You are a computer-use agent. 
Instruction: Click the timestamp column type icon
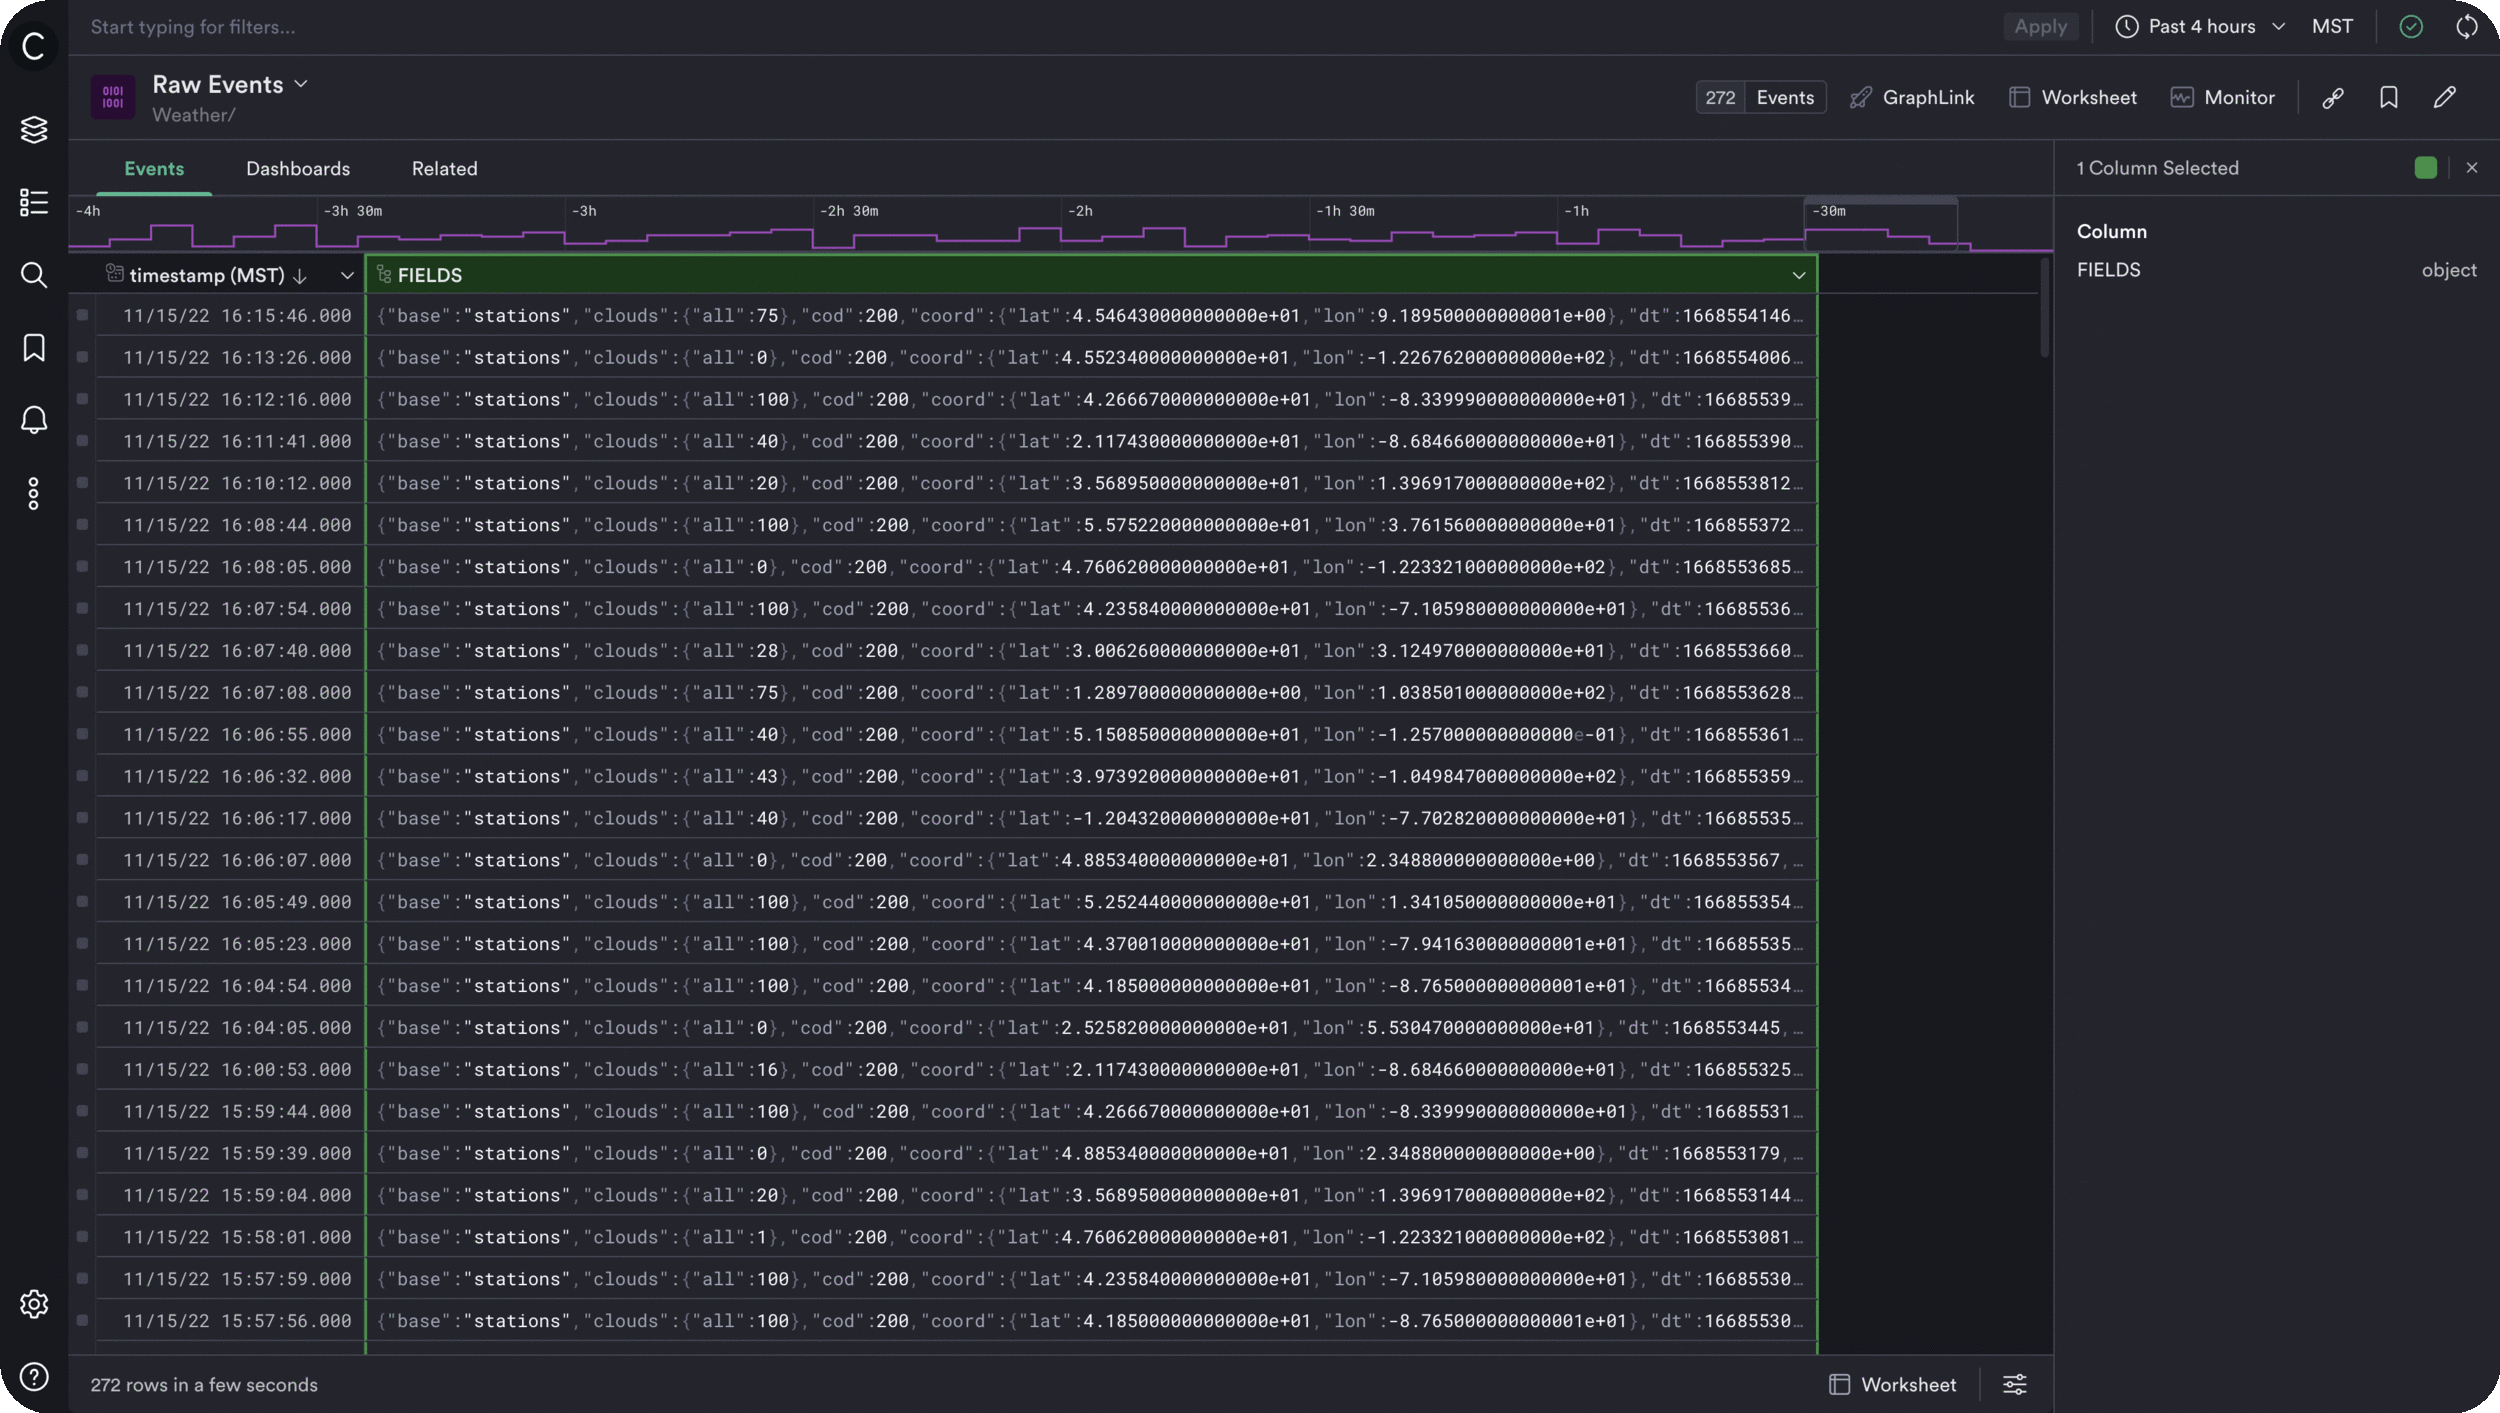[115, 273]
